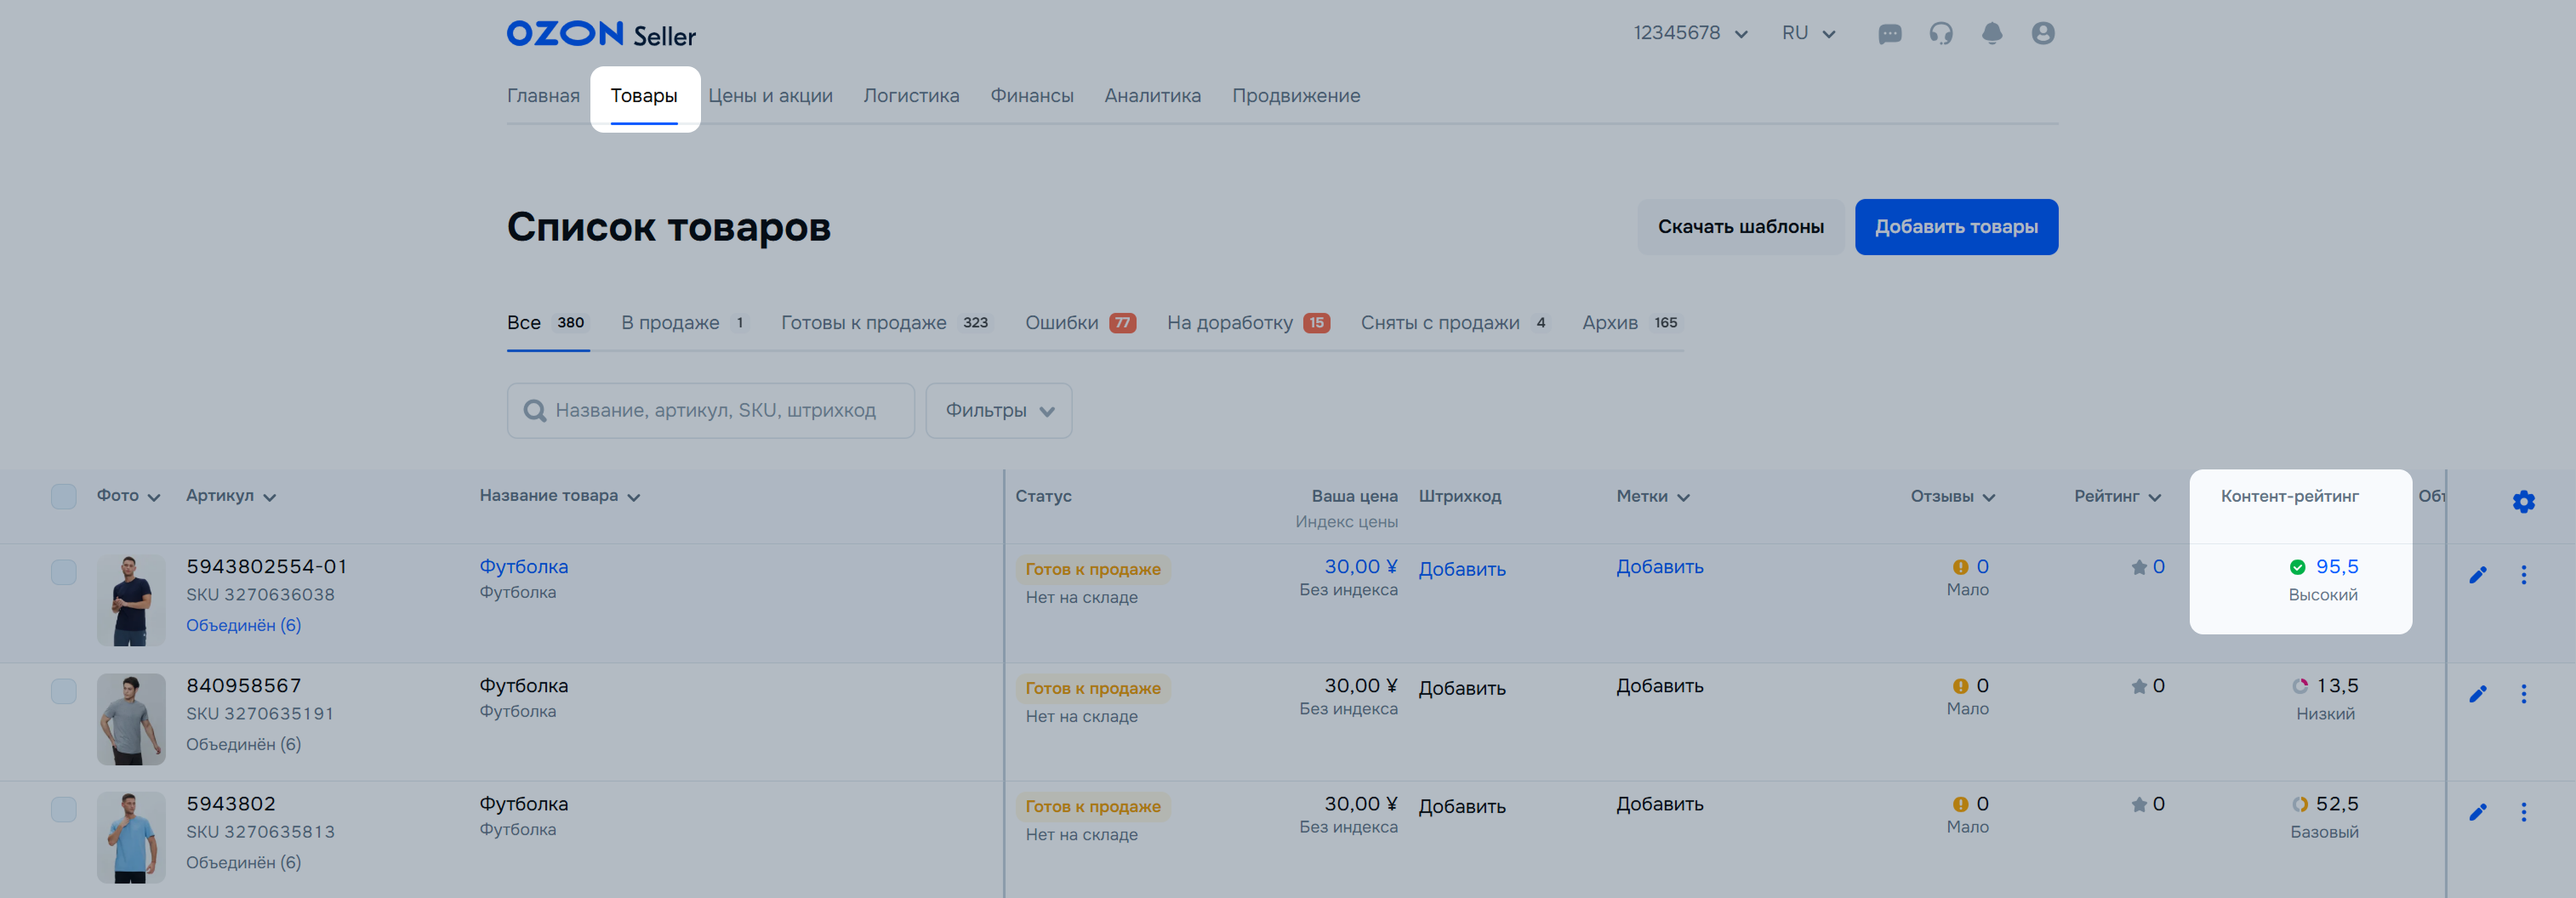
Task: Click the support headset icon
Action: pos(1940,34)
